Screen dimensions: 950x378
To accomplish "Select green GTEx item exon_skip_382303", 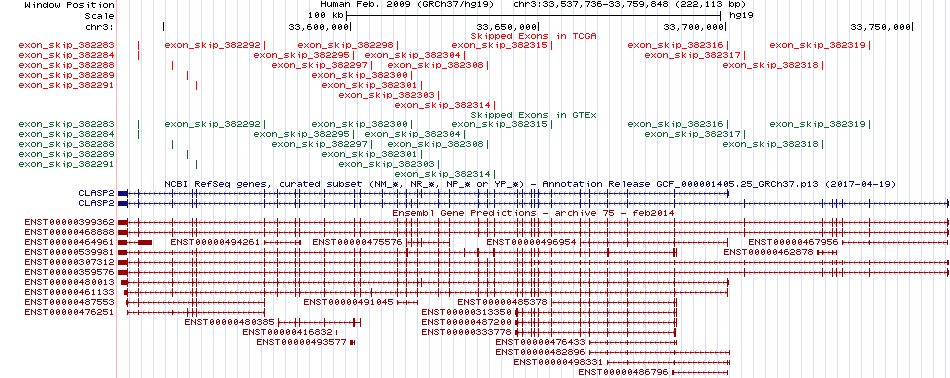I will coord(387,164).
